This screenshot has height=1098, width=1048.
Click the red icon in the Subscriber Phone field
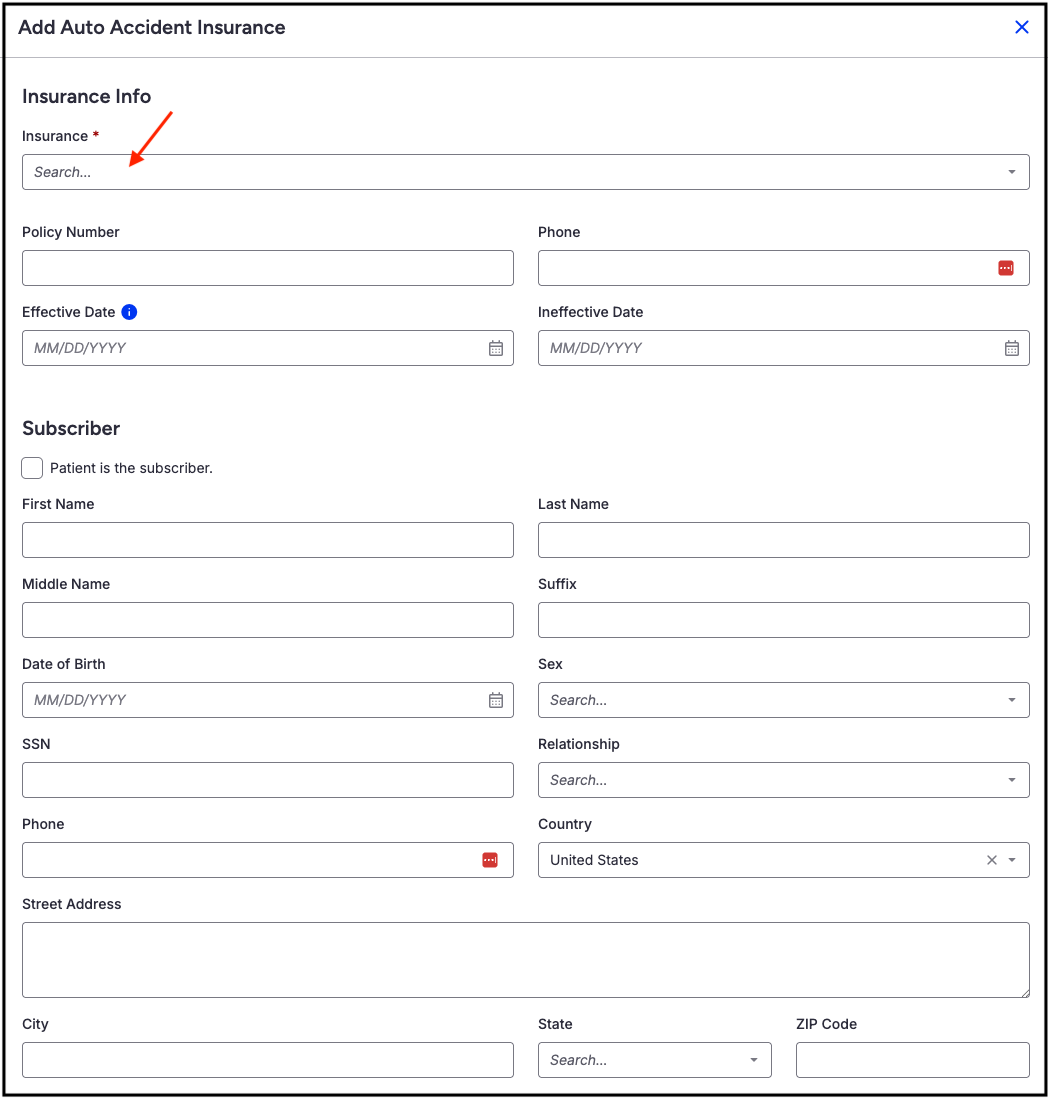tap(490, 860)
